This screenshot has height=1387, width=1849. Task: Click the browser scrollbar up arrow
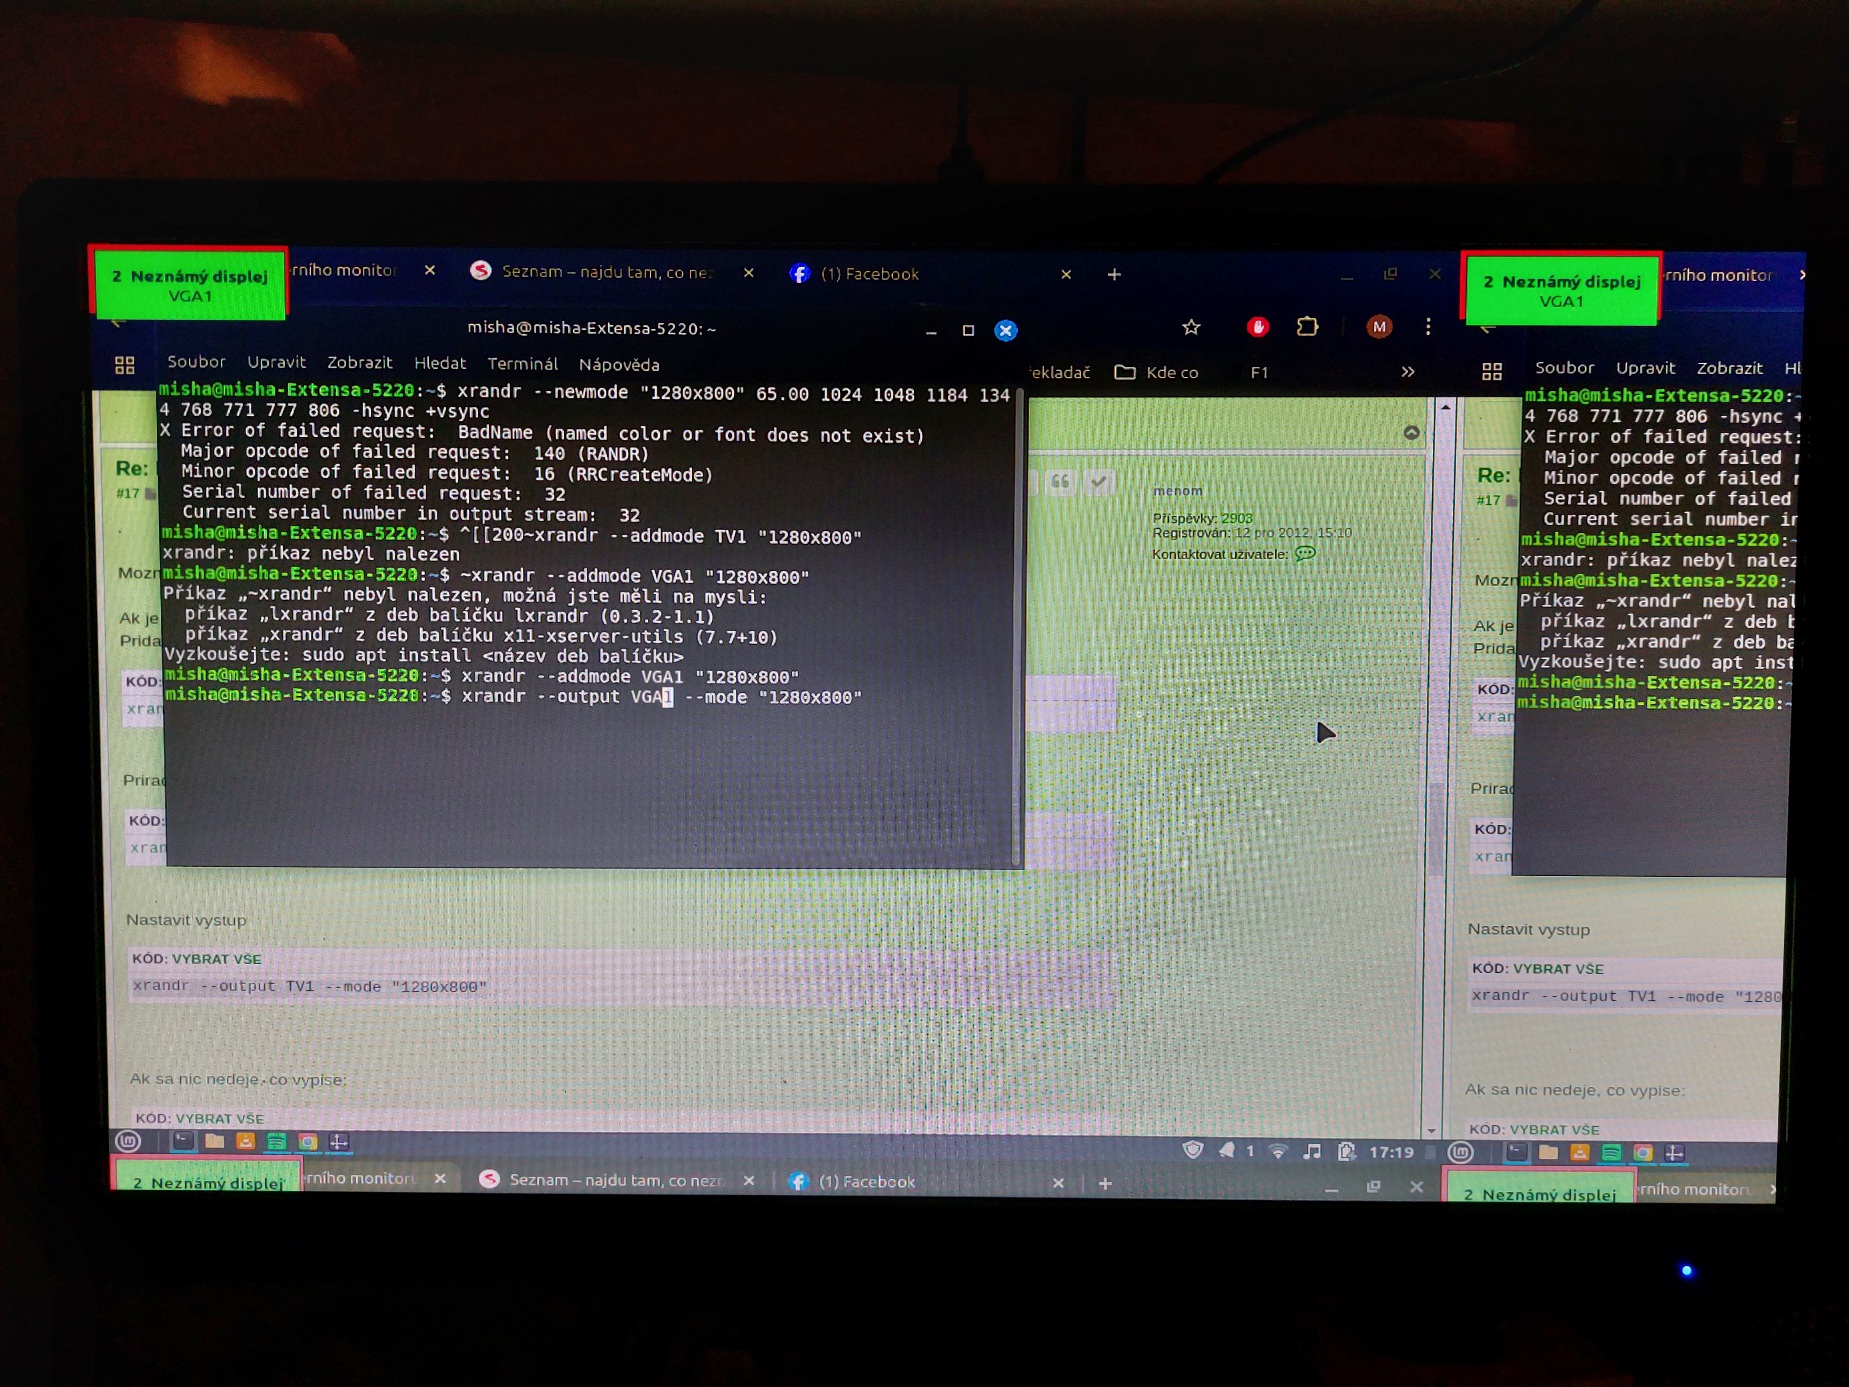[x=1445, y=408]
